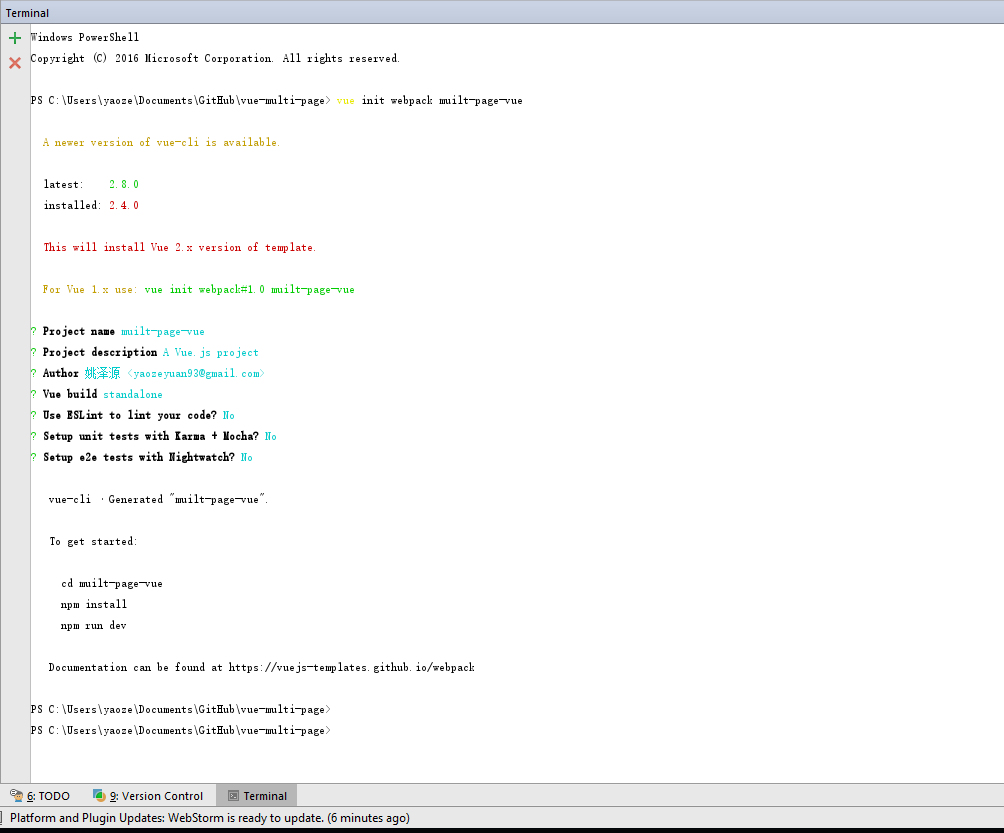Open a new terminal session with the plus icon

point(15,38)
